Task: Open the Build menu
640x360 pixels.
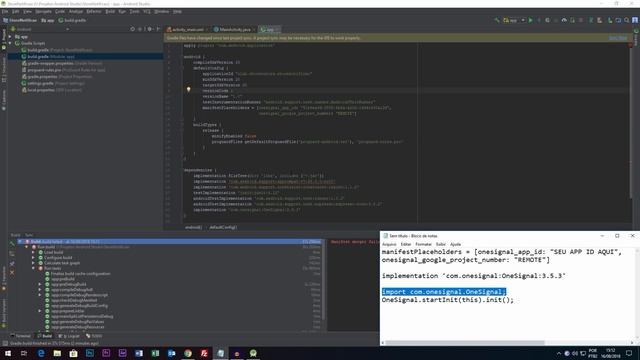Action: 110,11
